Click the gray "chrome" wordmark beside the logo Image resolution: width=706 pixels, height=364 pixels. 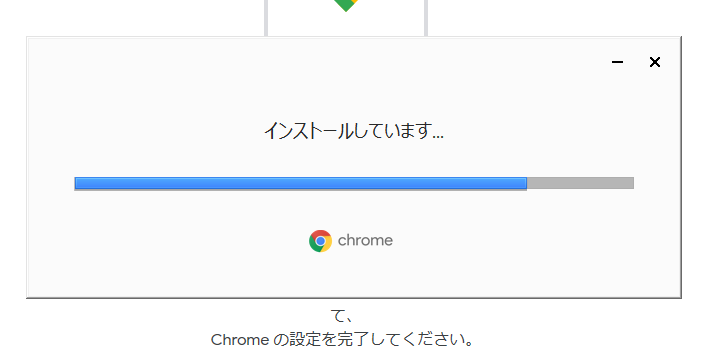coord(365,241)
